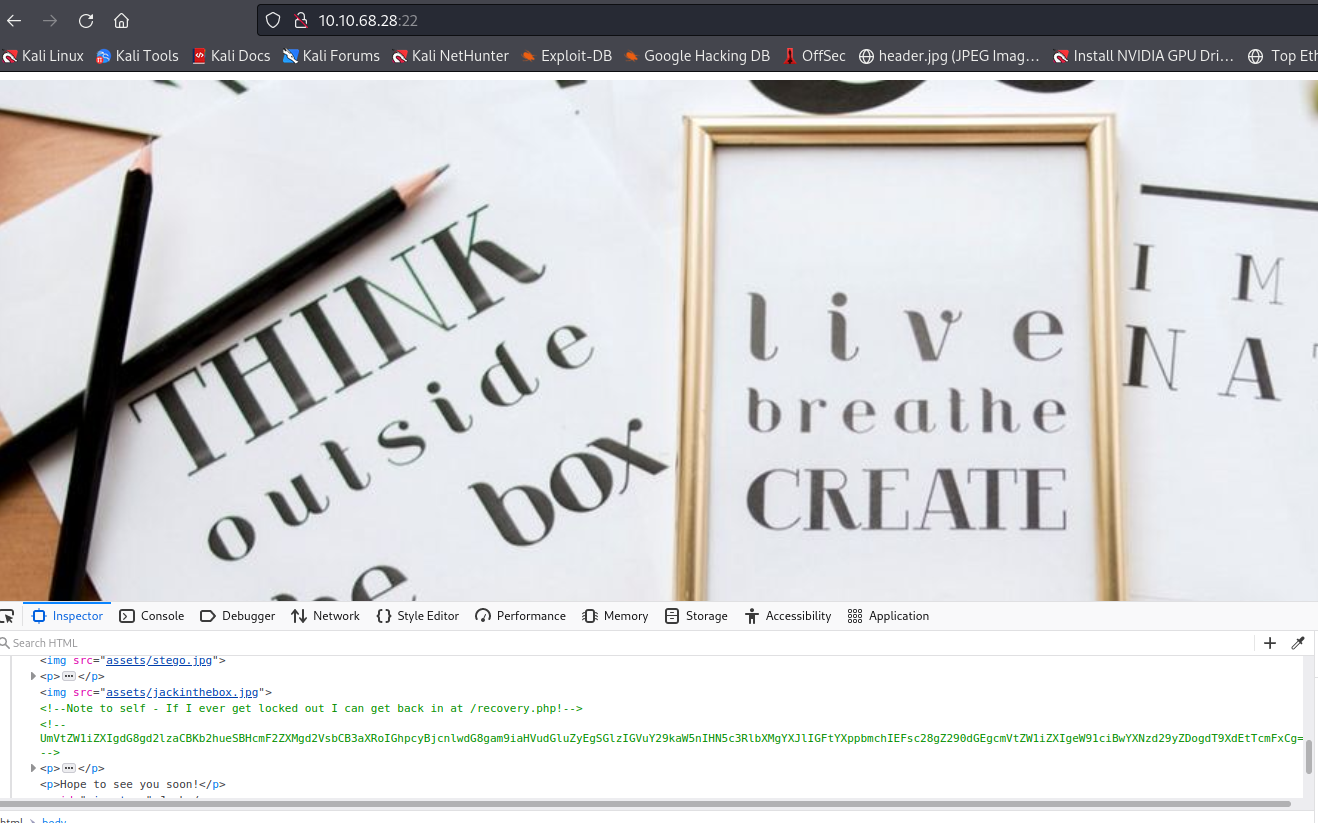
Task: Open the browser home page icon
Action: 121,20
